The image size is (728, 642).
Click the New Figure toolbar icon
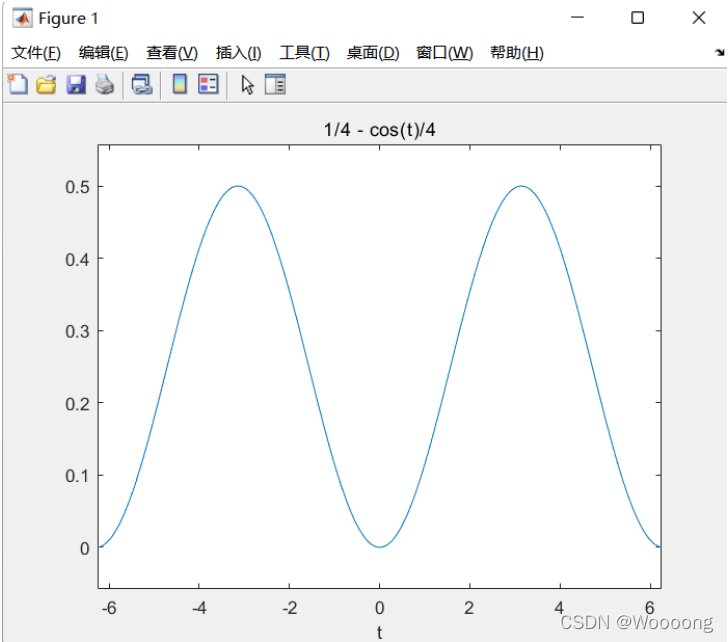click(18, 85)
